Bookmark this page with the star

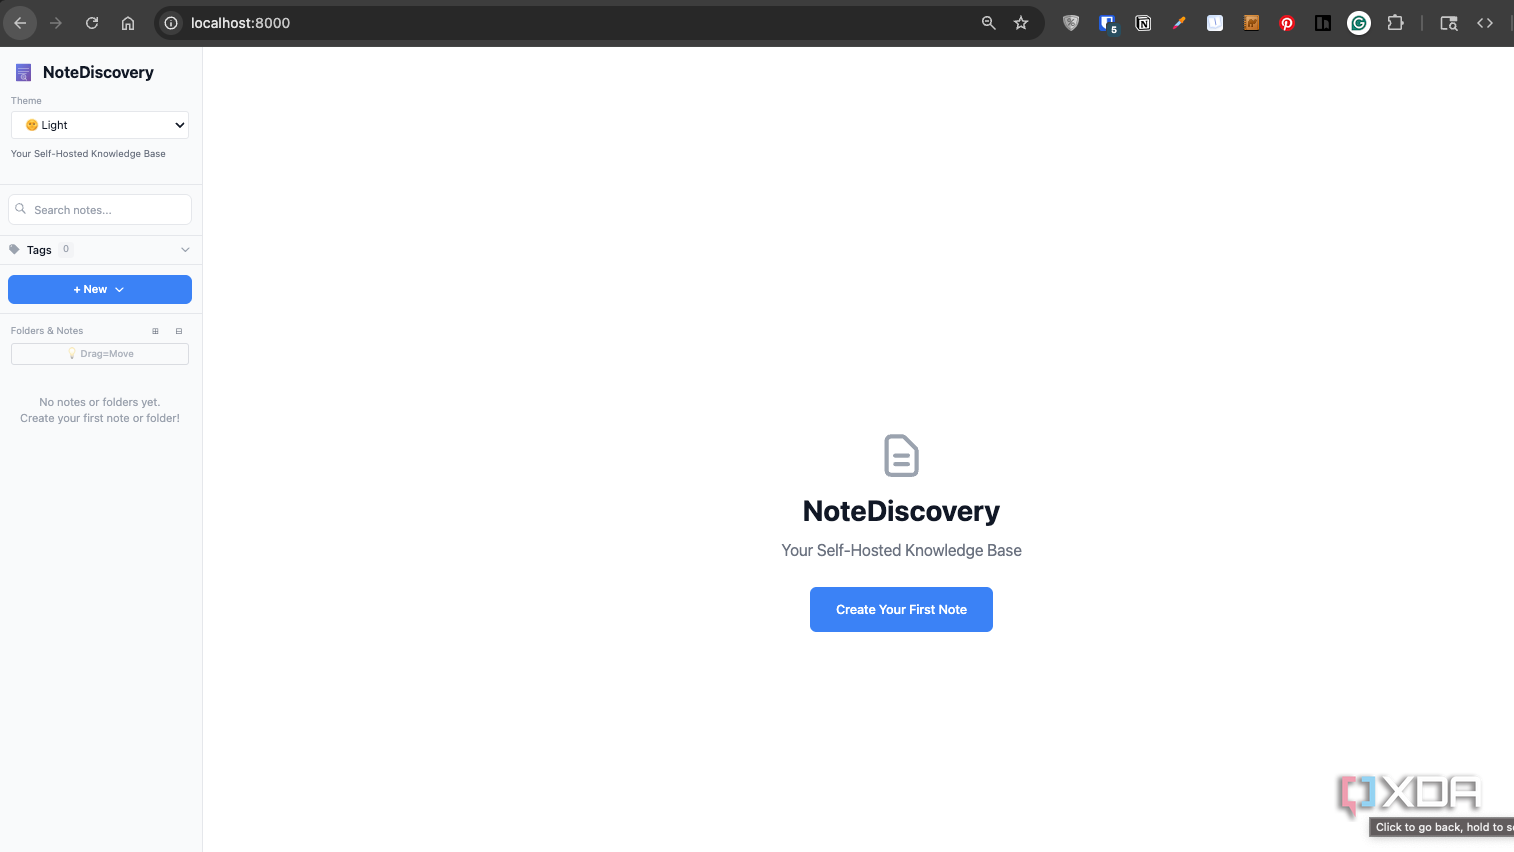point(1021,23)
